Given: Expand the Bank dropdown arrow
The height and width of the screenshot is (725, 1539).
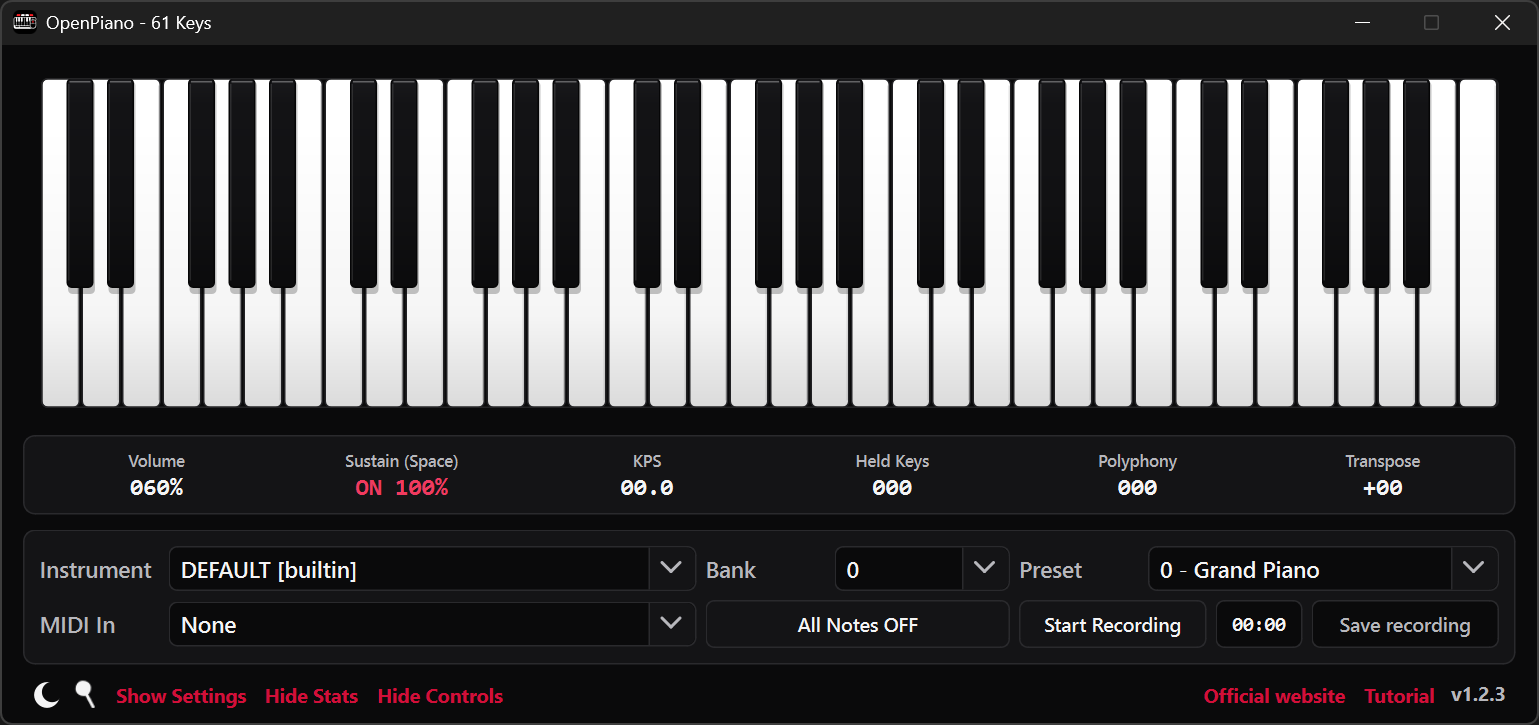Looking at the screenshot, I should click(985, 569).
